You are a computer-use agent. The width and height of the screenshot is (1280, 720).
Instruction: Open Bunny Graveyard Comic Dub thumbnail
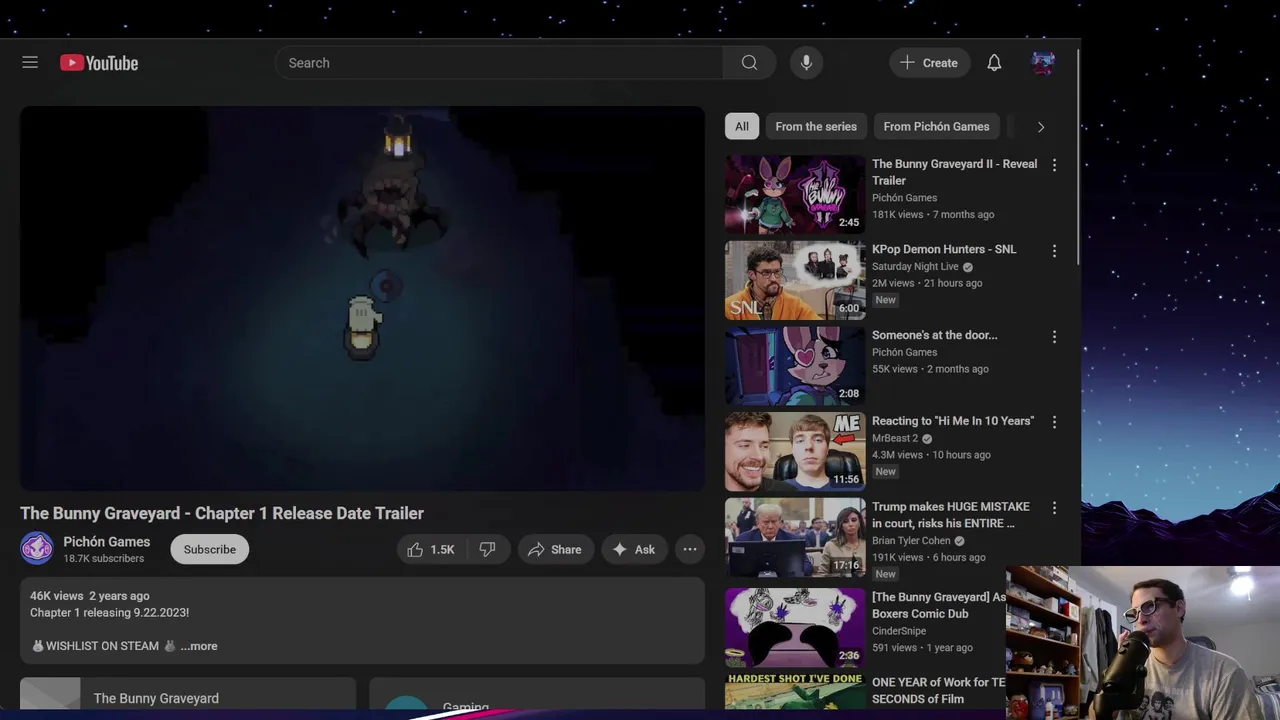click(795, 627)
